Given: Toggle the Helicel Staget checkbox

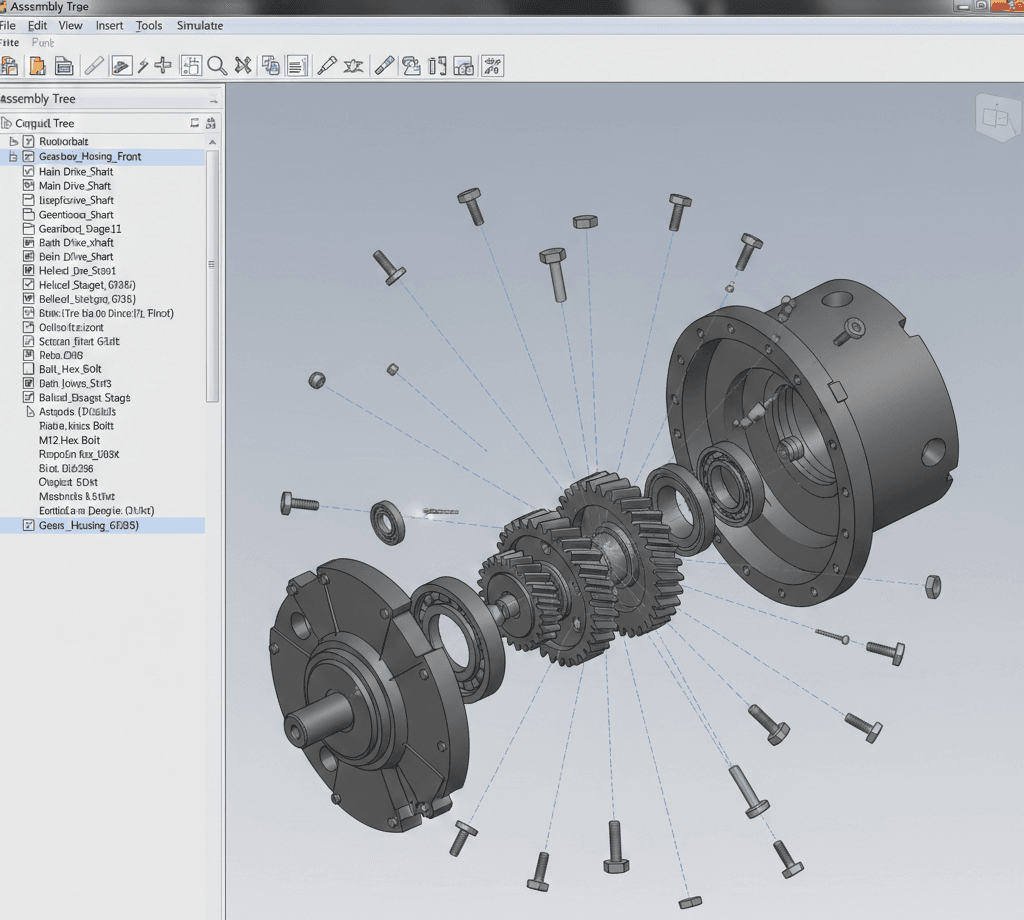Looking at the screenshot, I should tap(28, 285).
